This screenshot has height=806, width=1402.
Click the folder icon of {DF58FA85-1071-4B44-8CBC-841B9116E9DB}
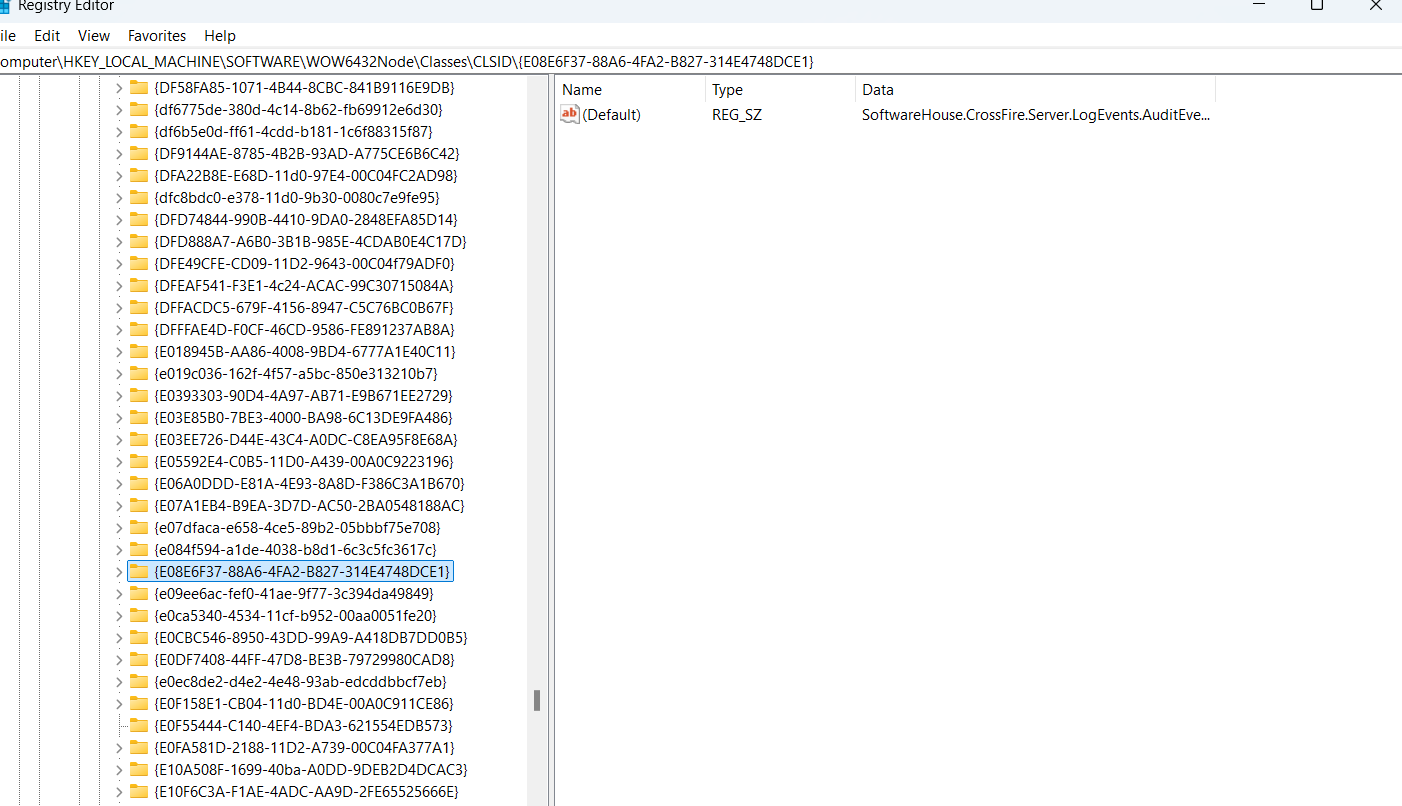[139, 88]
